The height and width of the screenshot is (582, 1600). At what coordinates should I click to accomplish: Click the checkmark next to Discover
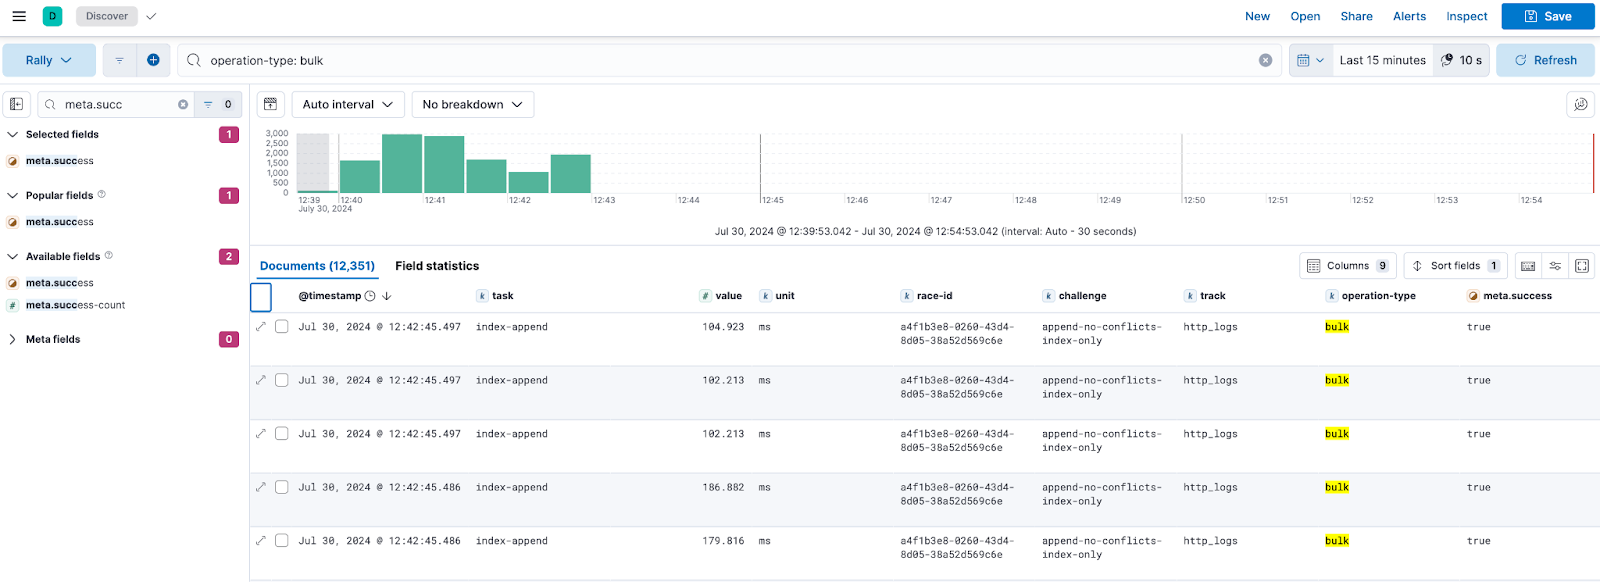151,16
